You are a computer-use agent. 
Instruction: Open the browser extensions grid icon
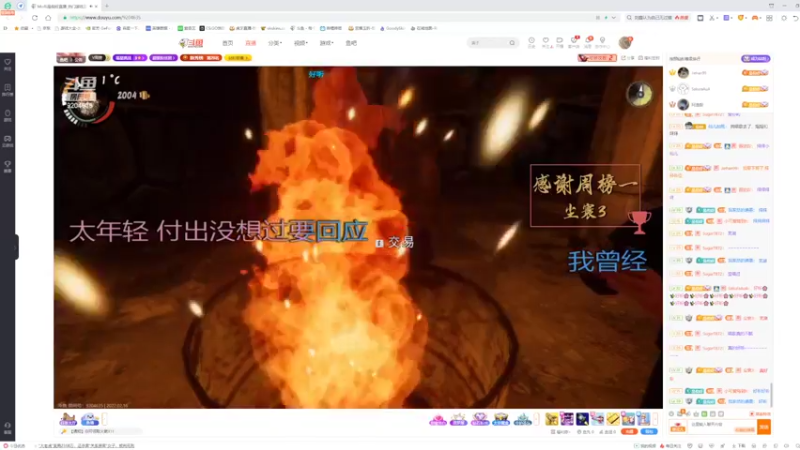(x=769, y=18)
